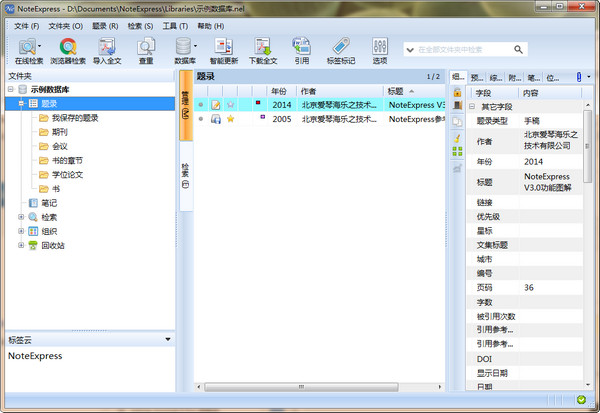Screen dimensions: 600x413
Task: Toggle gold star on the 2005 record
Action: [x=230, y=119]
